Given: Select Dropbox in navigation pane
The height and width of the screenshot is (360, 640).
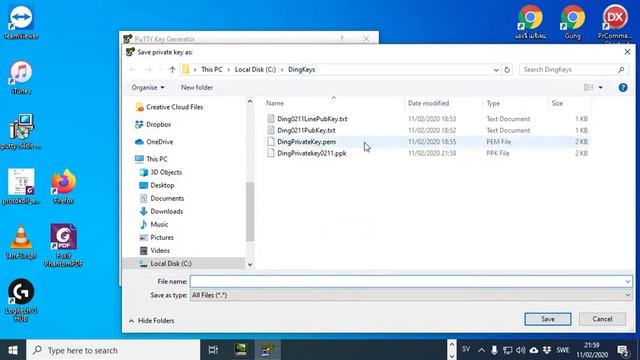Looking at the screenshot, I should 158,124.
